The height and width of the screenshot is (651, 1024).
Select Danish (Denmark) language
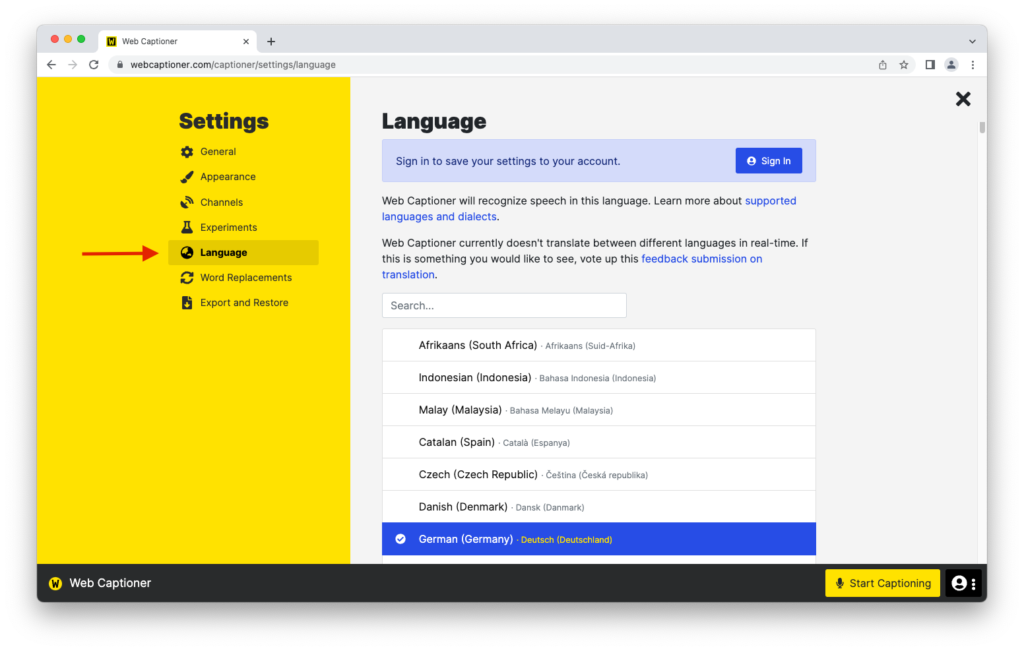[x=599, y=507]
